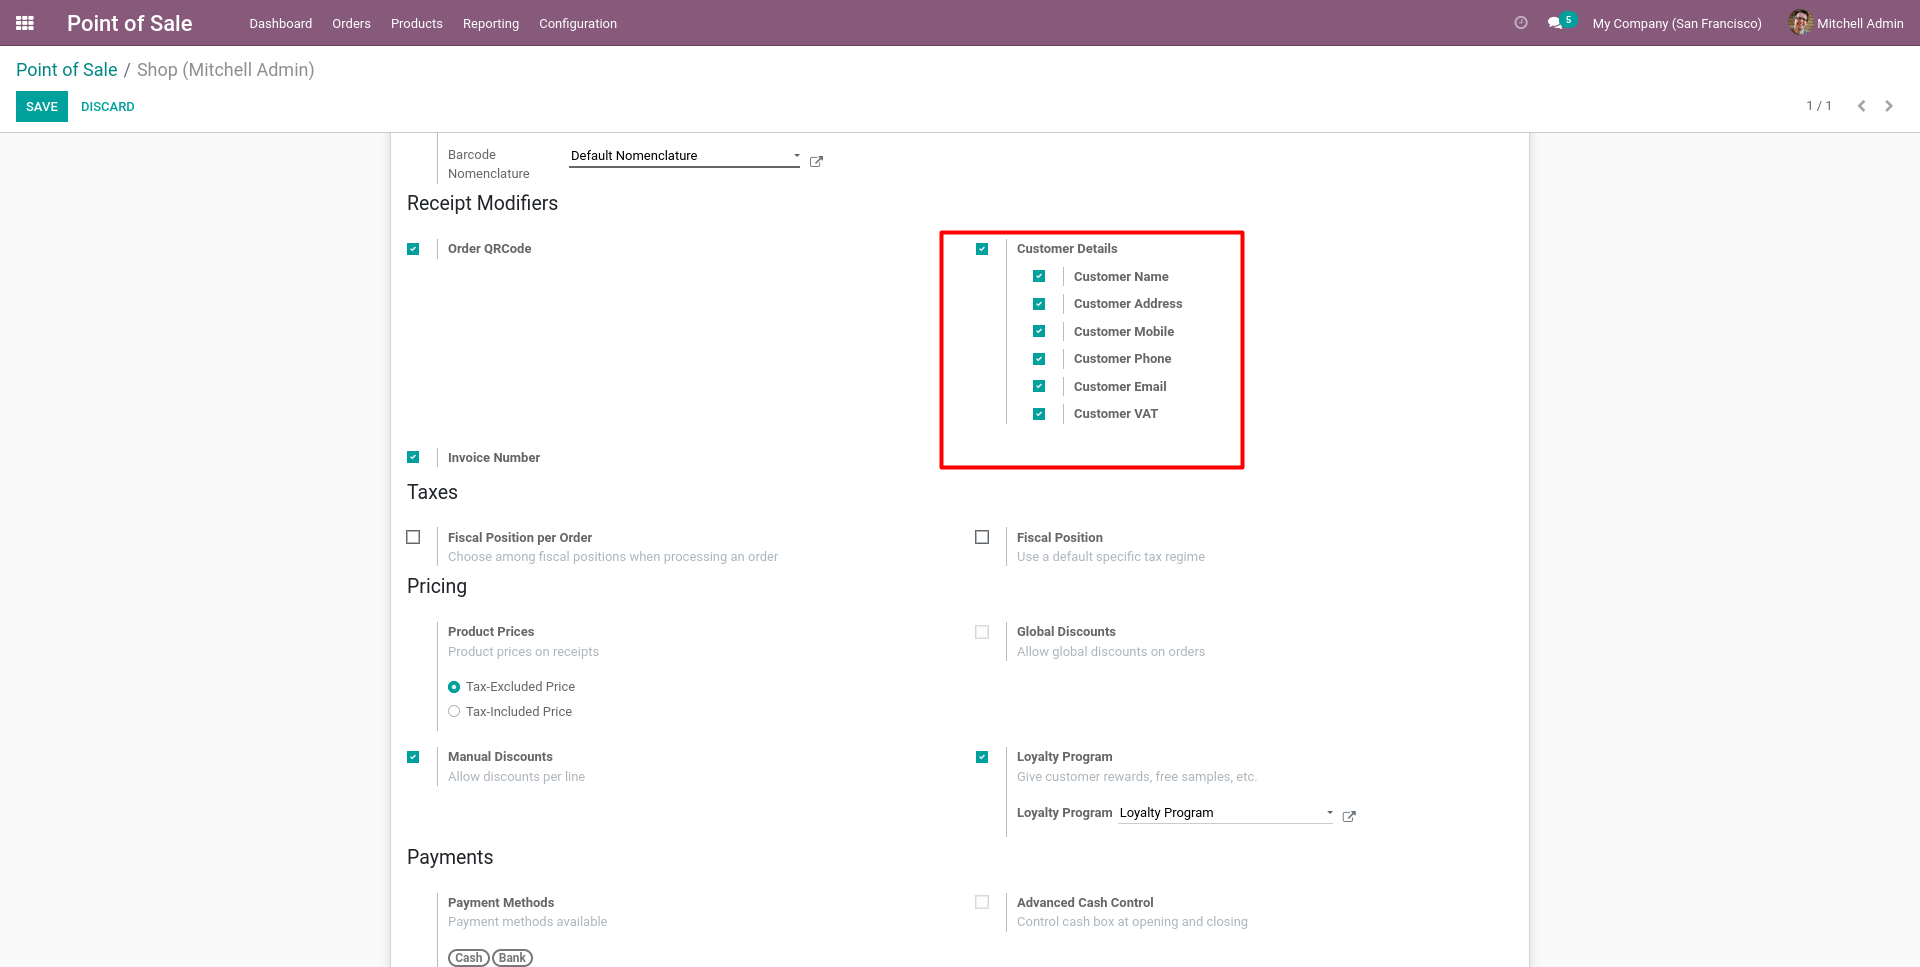Toggle Customer VAT checkbox

point(1039,414)
